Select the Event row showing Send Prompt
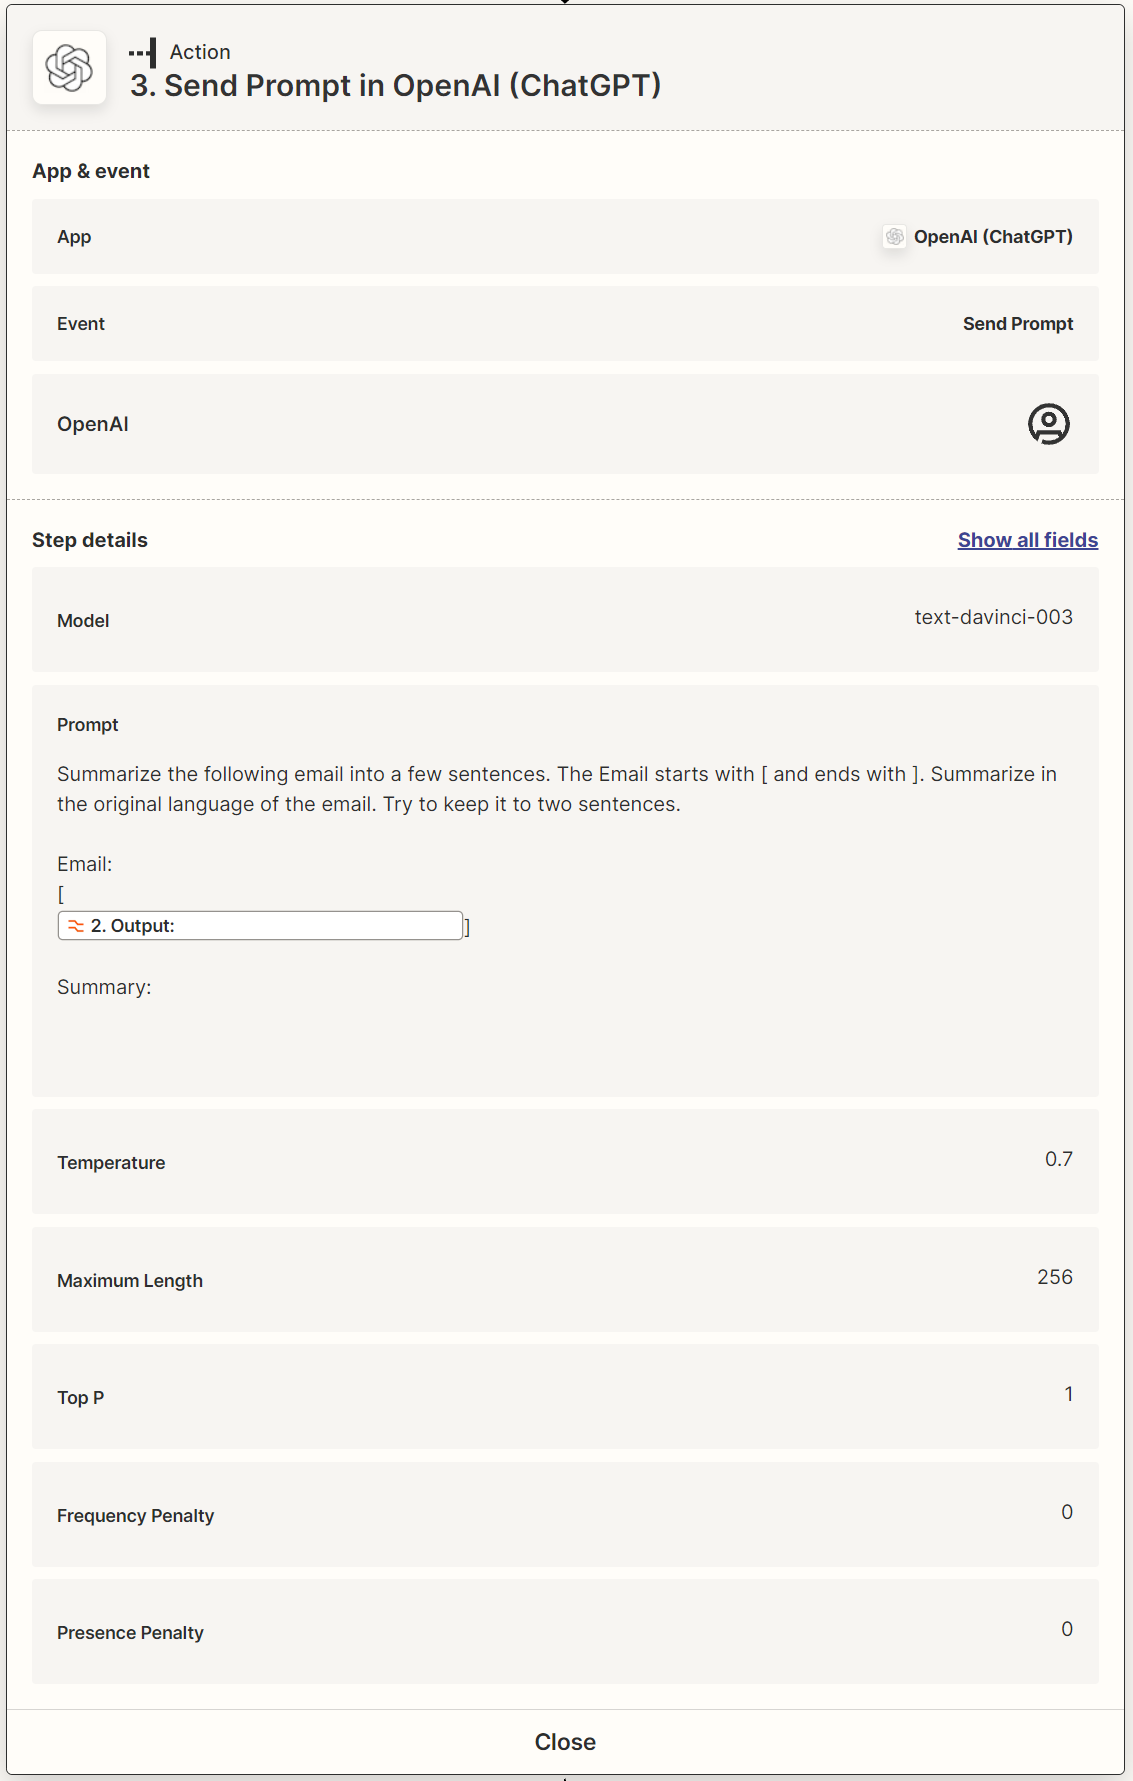The height and width of the screenshot is (1781, 1133). coord(565,324)
